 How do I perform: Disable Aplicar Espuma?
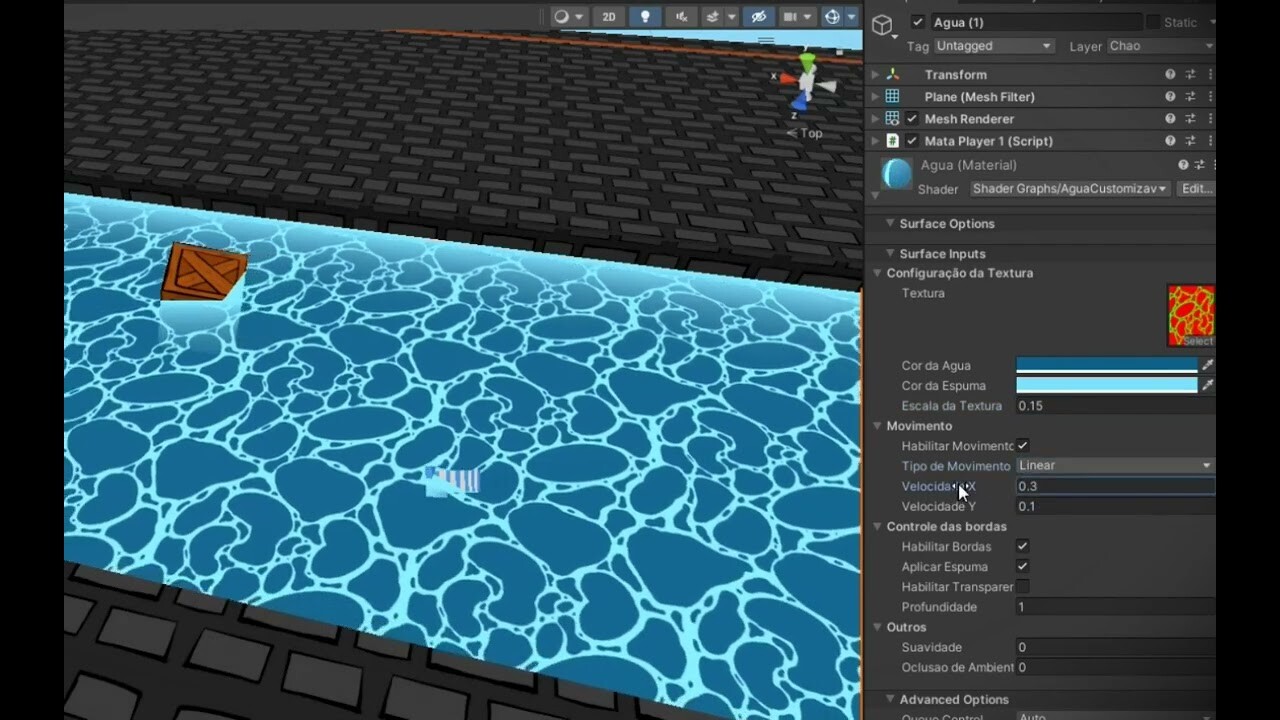1022,566
